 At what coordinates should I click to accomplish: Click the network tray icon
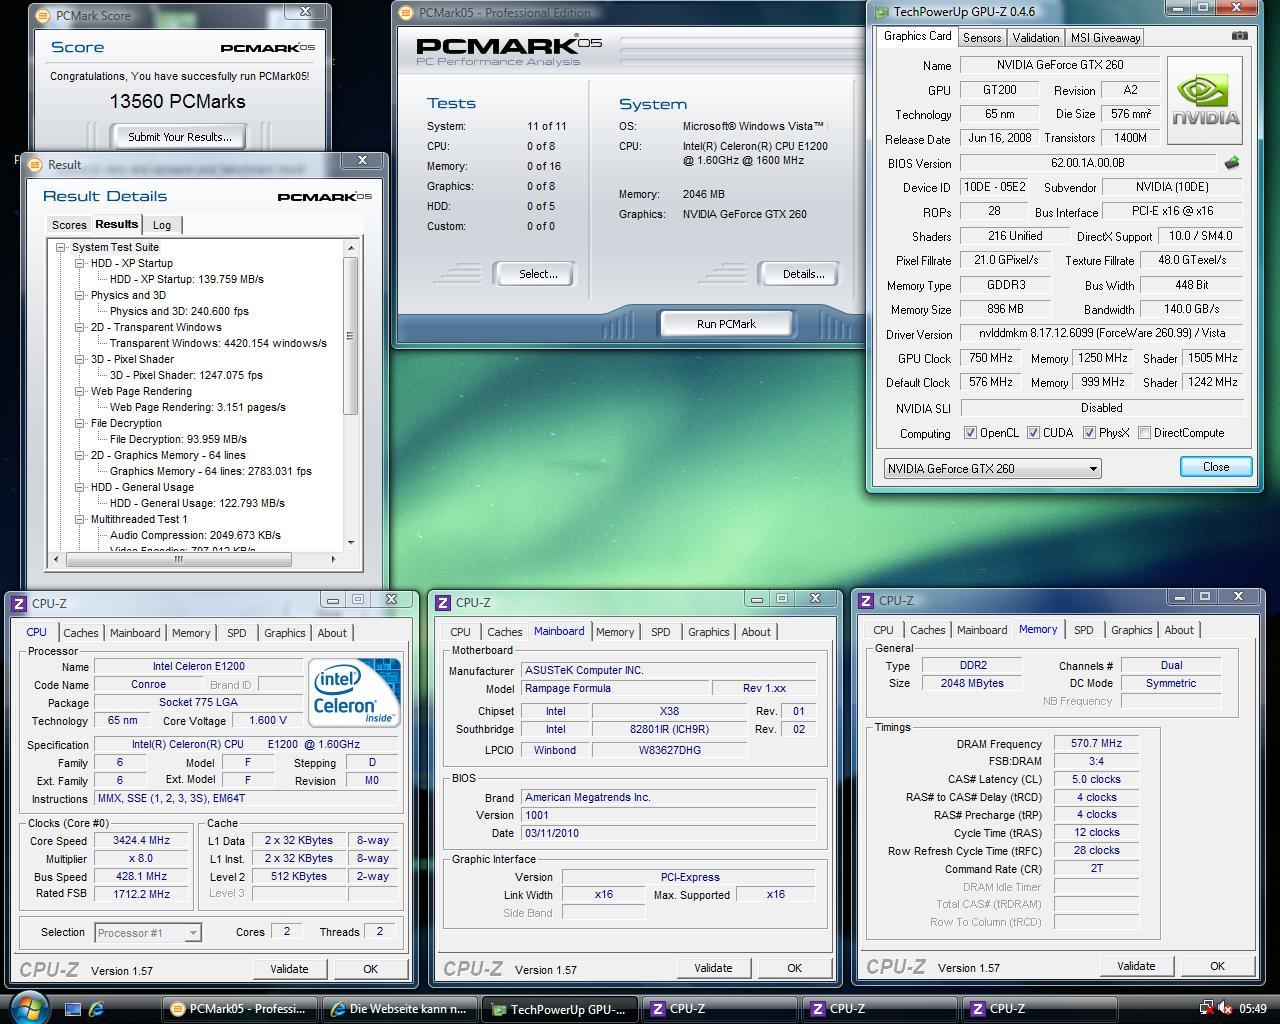click(1206, 1009)
